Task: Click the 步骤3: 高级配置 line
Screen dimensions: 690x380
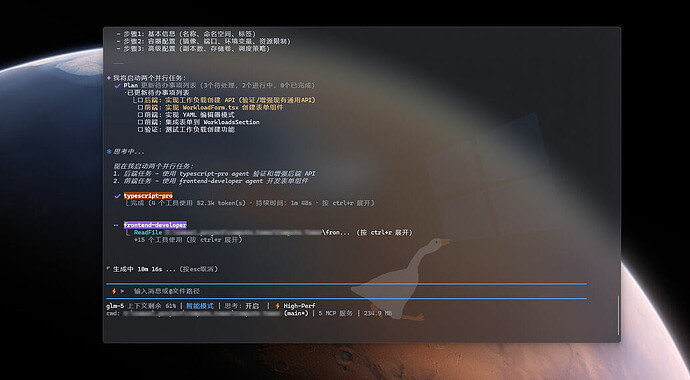Action: coord(193,49)
